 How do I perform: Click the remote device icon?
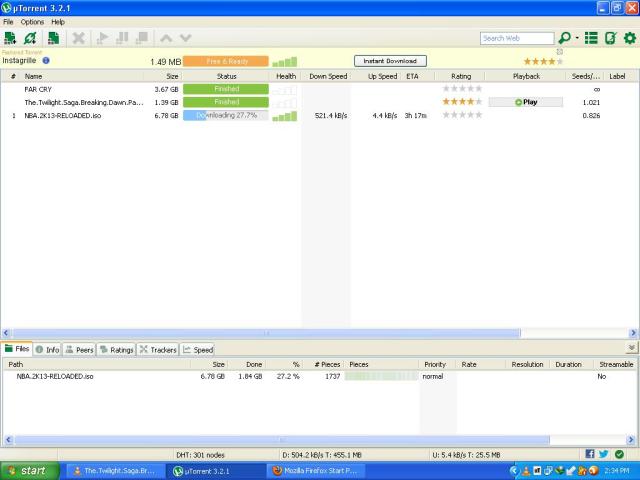point(610,38)
